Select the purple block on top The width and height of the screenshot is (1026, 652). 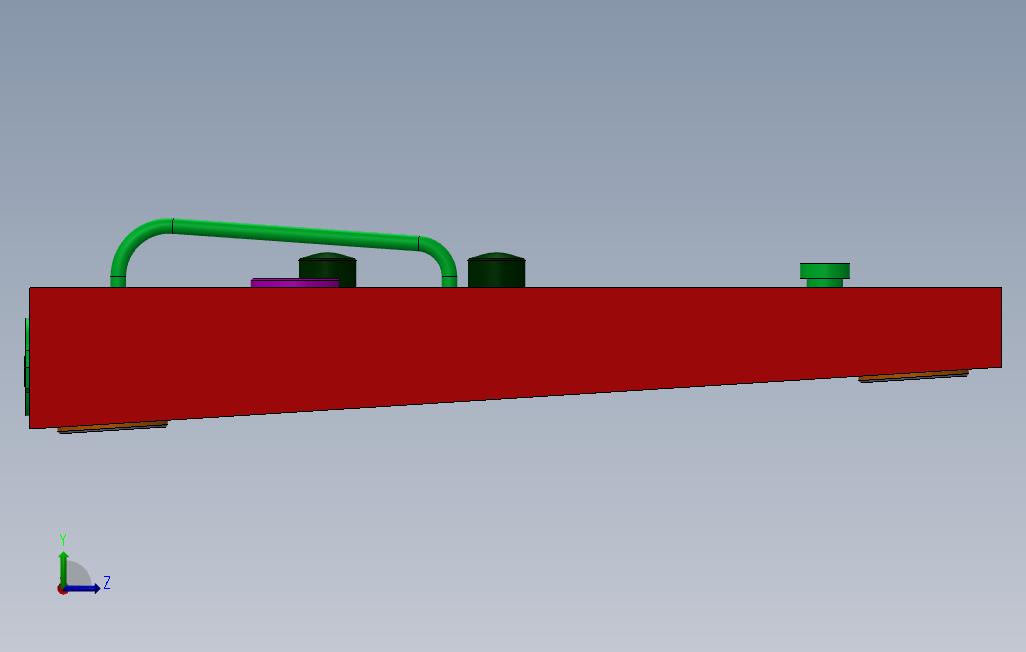(294, 283)
